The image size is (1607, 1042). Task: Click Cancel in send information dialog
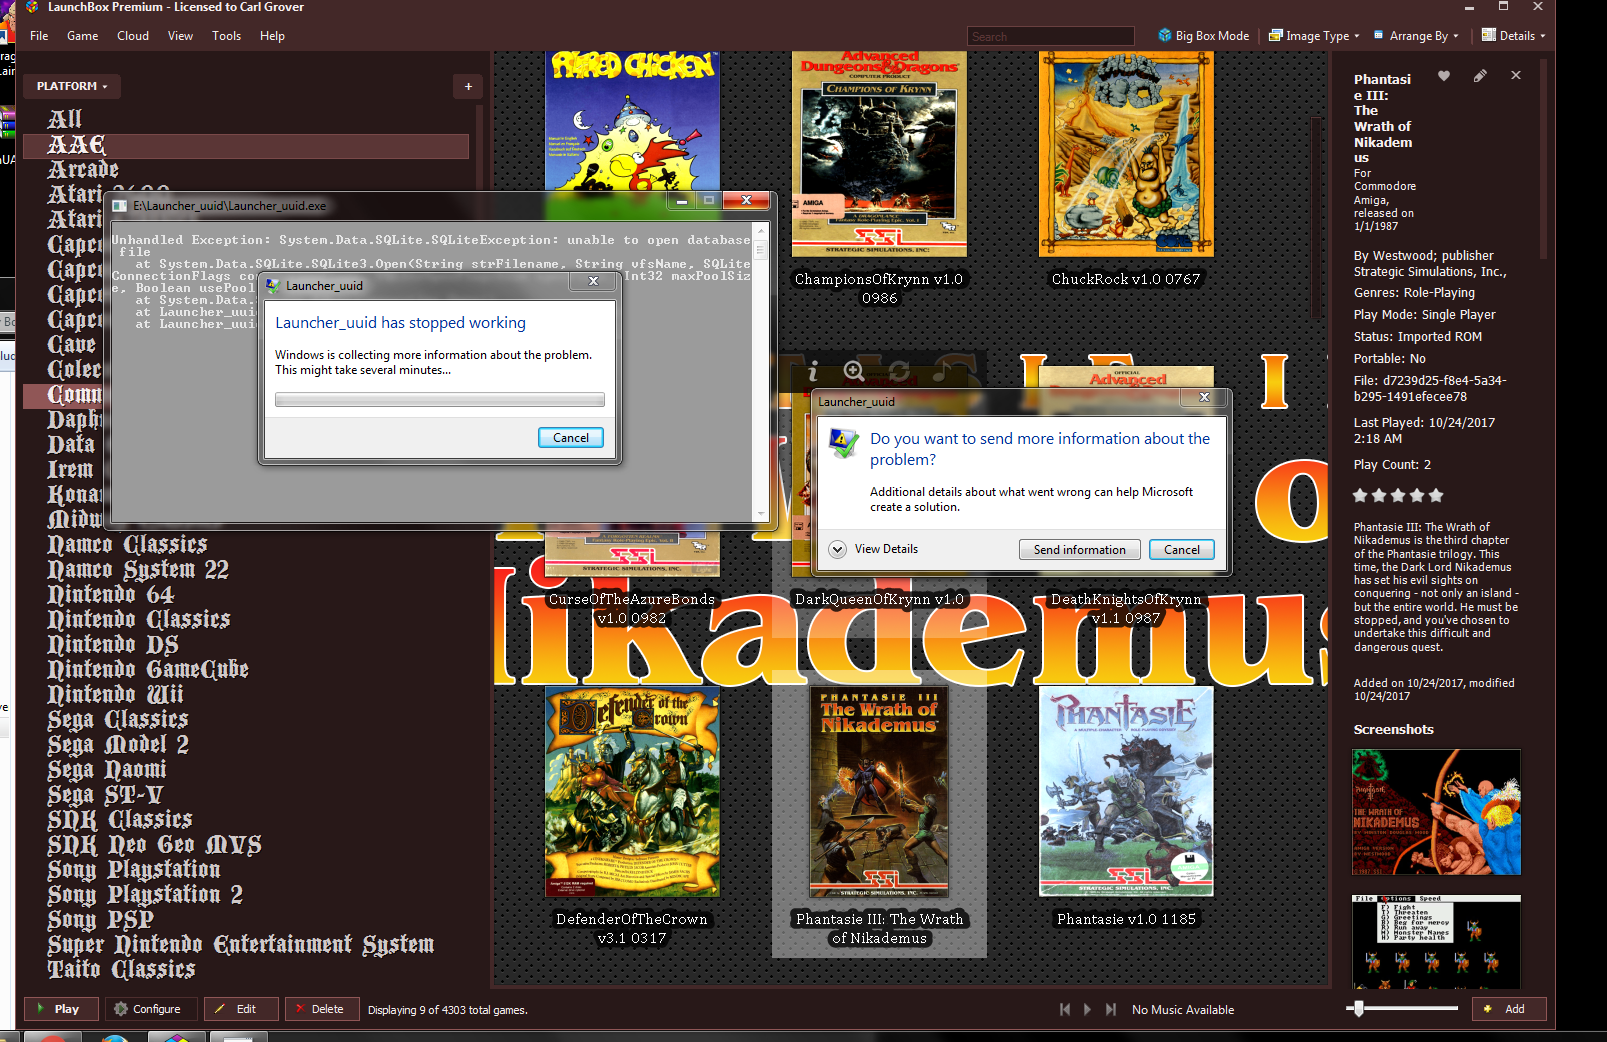pos(1182,550)
